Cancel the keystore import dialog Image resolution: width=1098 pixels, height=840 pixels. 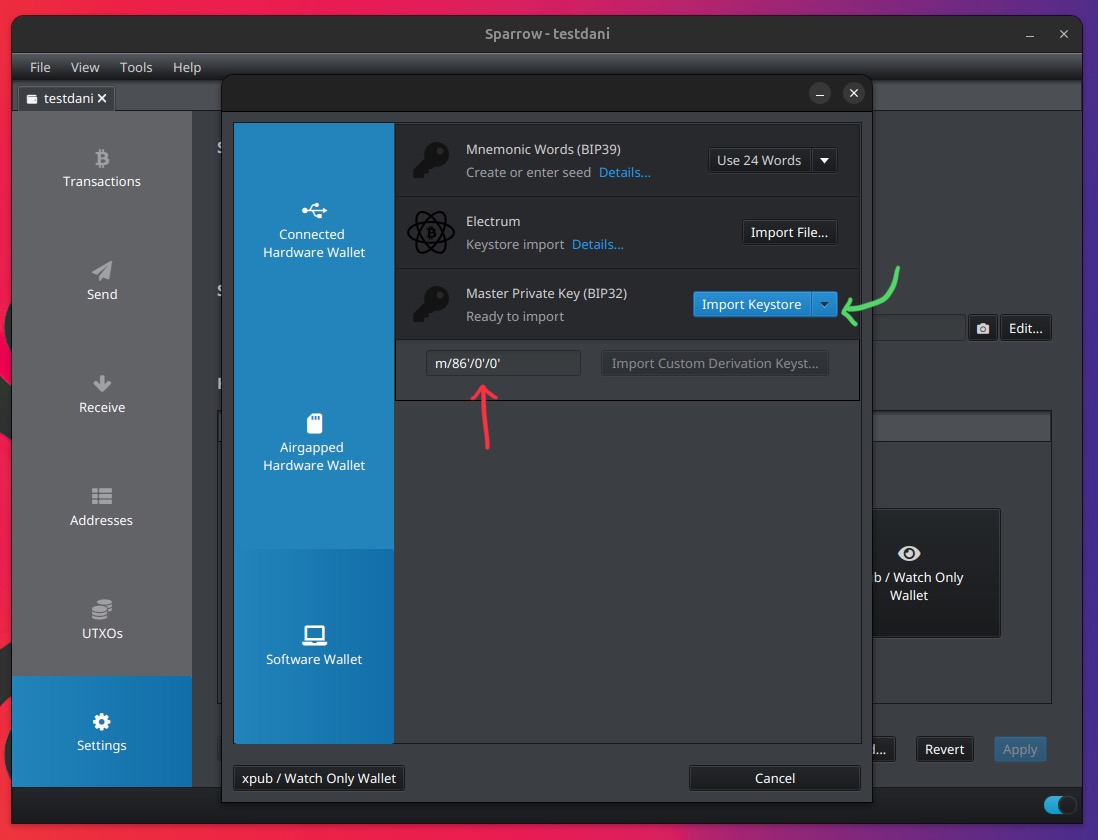coord(774,778)
